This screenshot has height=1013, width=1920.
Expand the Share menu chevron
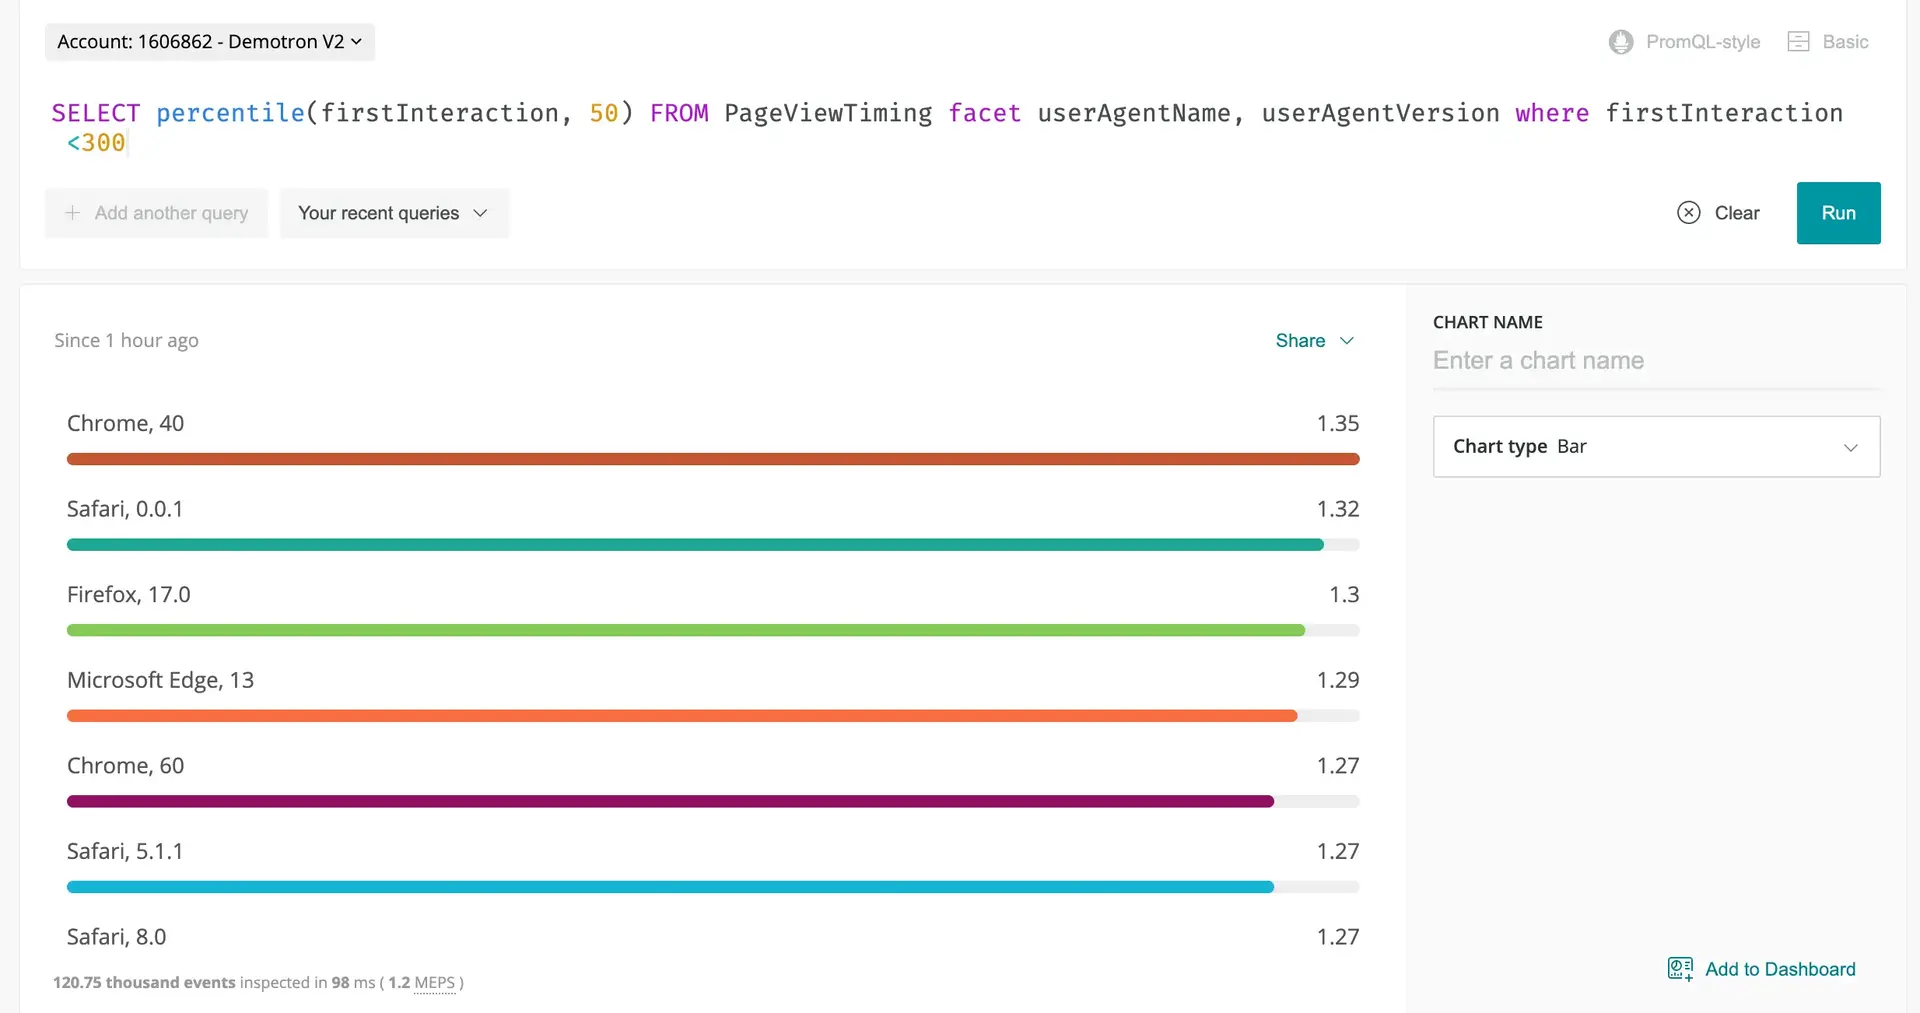1347,341
